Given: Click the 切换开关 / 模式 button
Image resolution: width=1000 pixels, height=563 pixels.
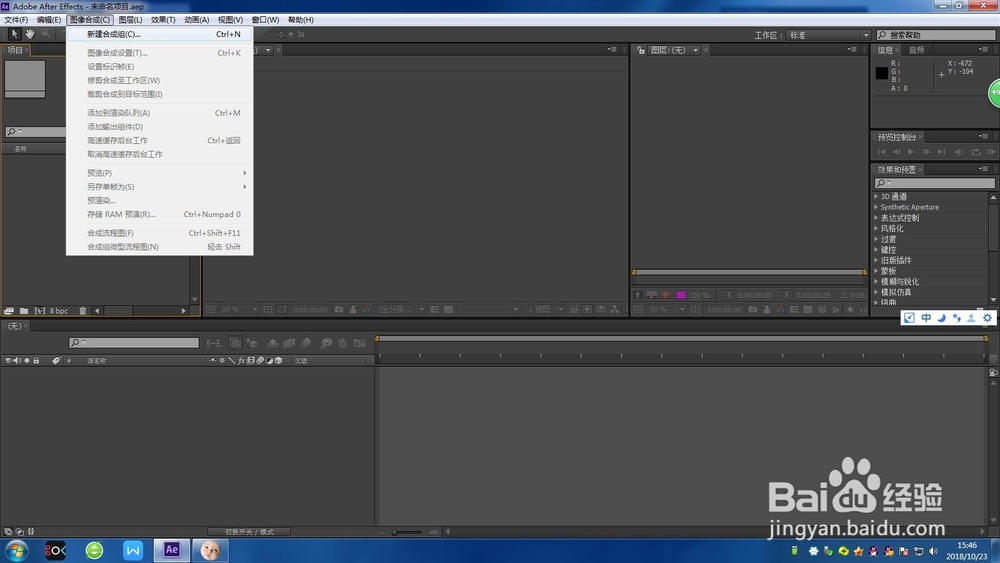Looking at the screenshot, I should coord(249,532).
